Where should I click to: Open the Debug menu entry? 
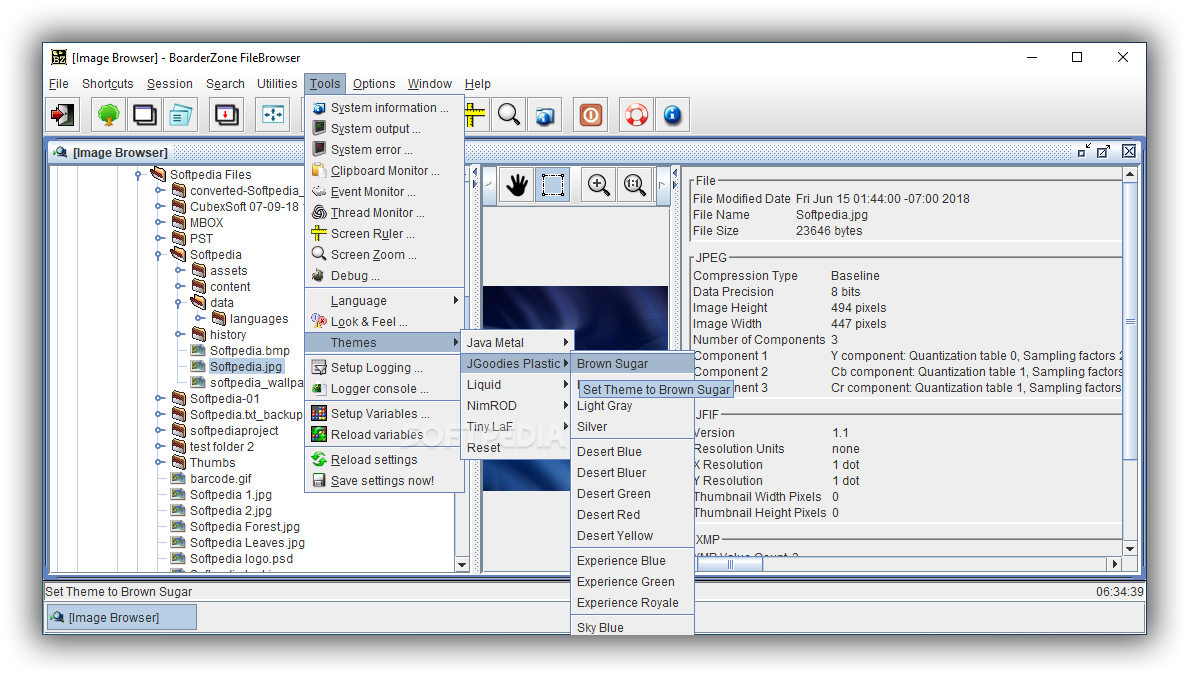[x=384, y=276]
